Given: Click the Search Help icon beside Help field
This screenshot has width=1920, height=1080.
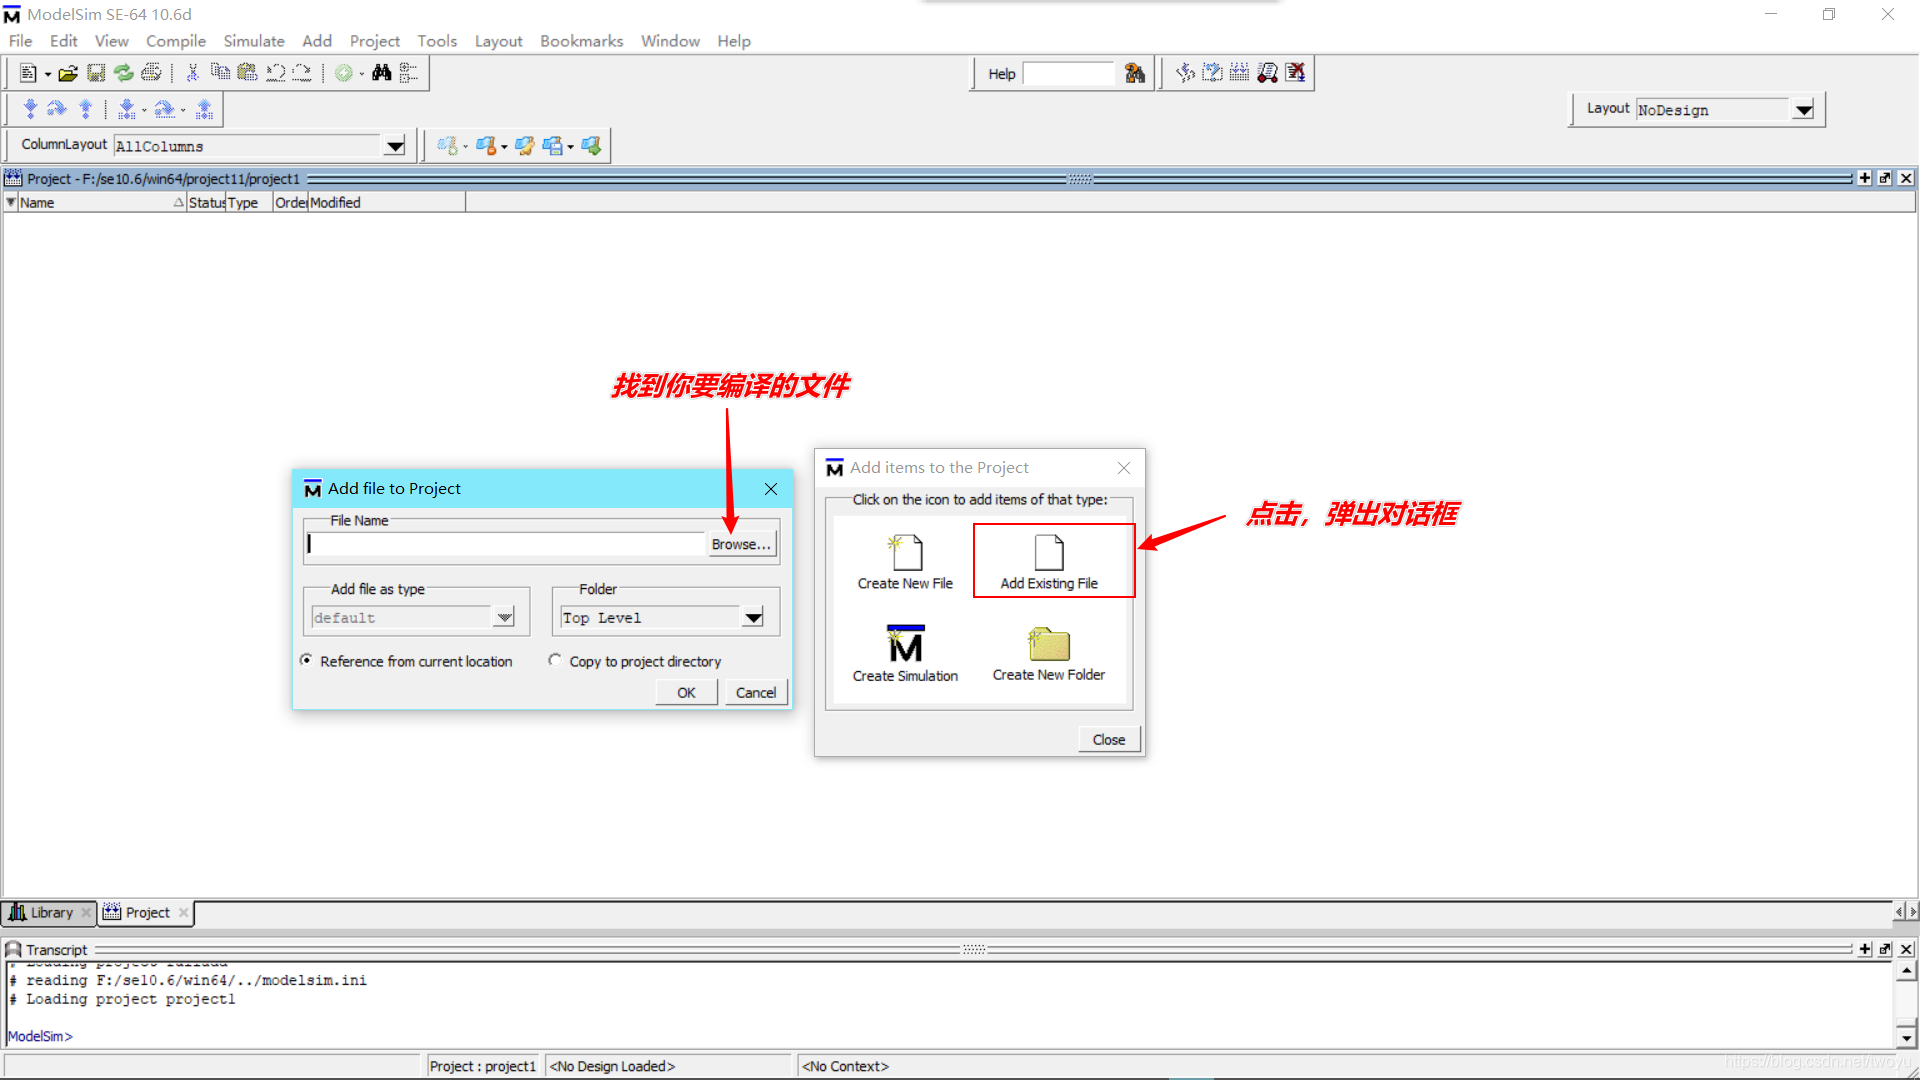Looking at the screenshot, I should point(1134,73).
